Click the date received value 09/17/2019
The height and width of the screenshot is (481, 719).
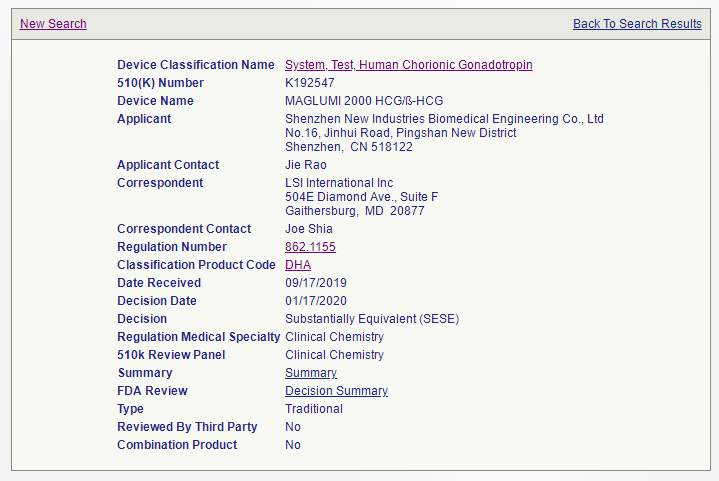315,283
